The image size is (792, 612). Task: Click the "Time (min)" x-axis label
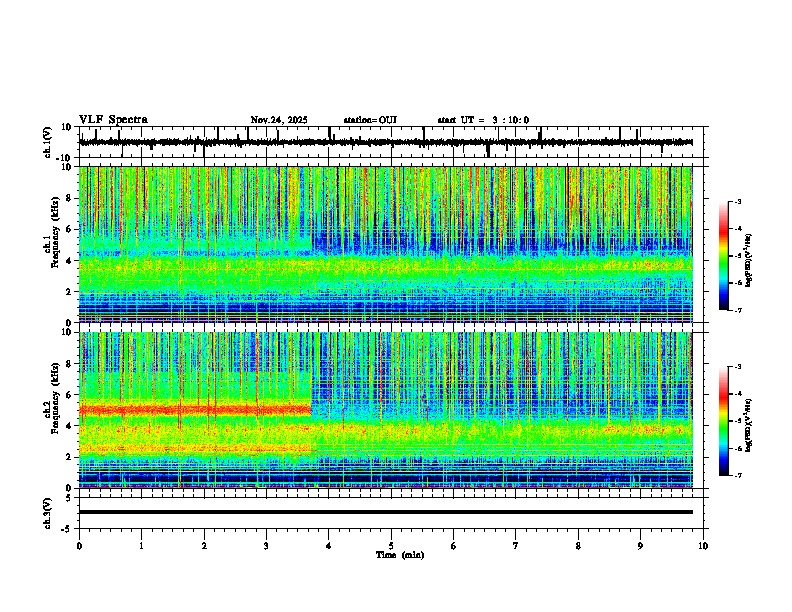(x=400, y=555)
